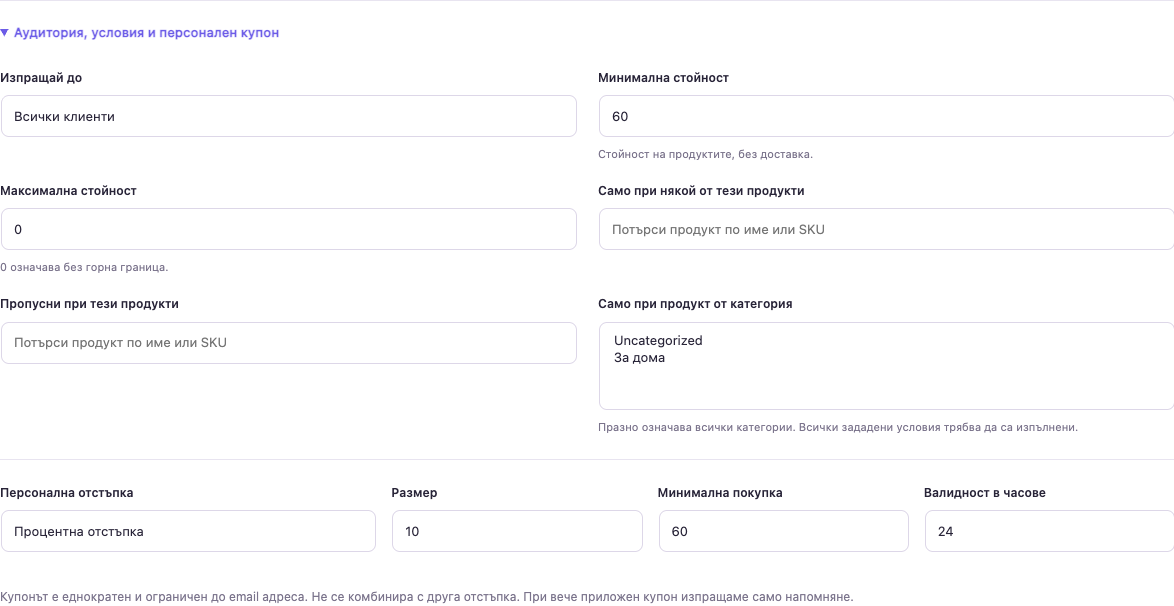Focus 'Само при някой от тези продукти' search

click(x=886, y=229)
